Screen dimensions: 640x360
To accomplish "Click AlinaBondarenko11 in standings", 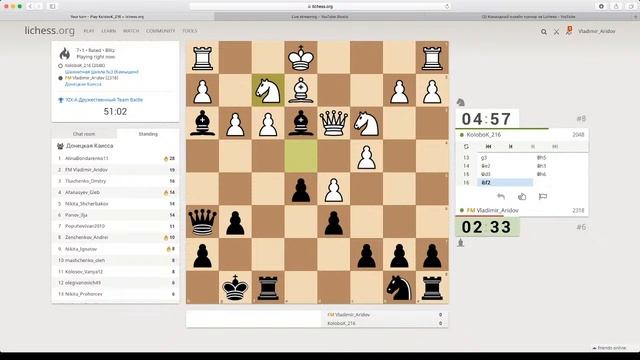I will 87,158.
